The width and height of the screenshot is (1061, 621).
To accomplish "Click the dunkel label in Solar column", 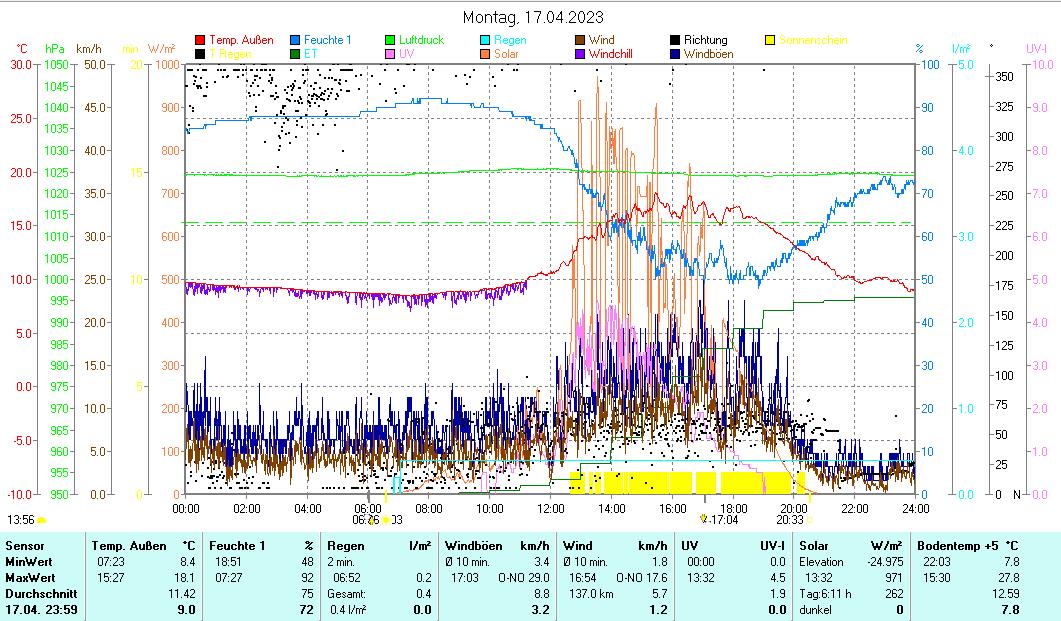I will (x=815, y=610).
